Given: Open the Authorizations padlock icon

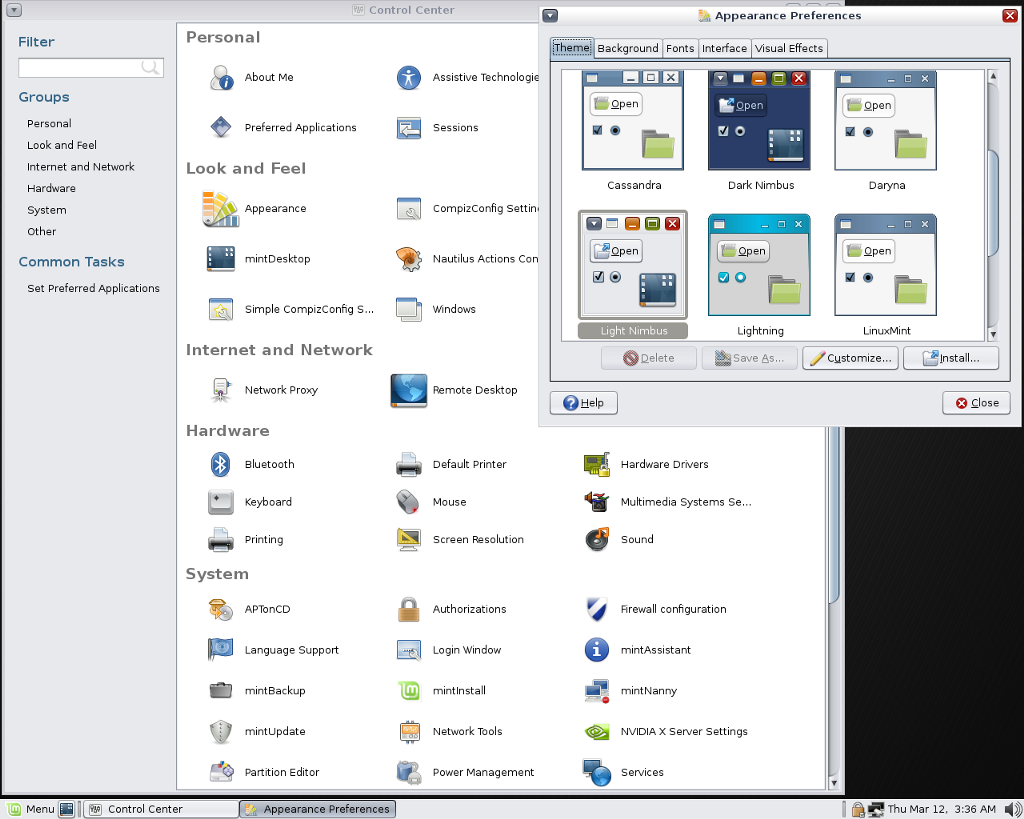Looking at the screenshot, I should (x=409, y=609).
